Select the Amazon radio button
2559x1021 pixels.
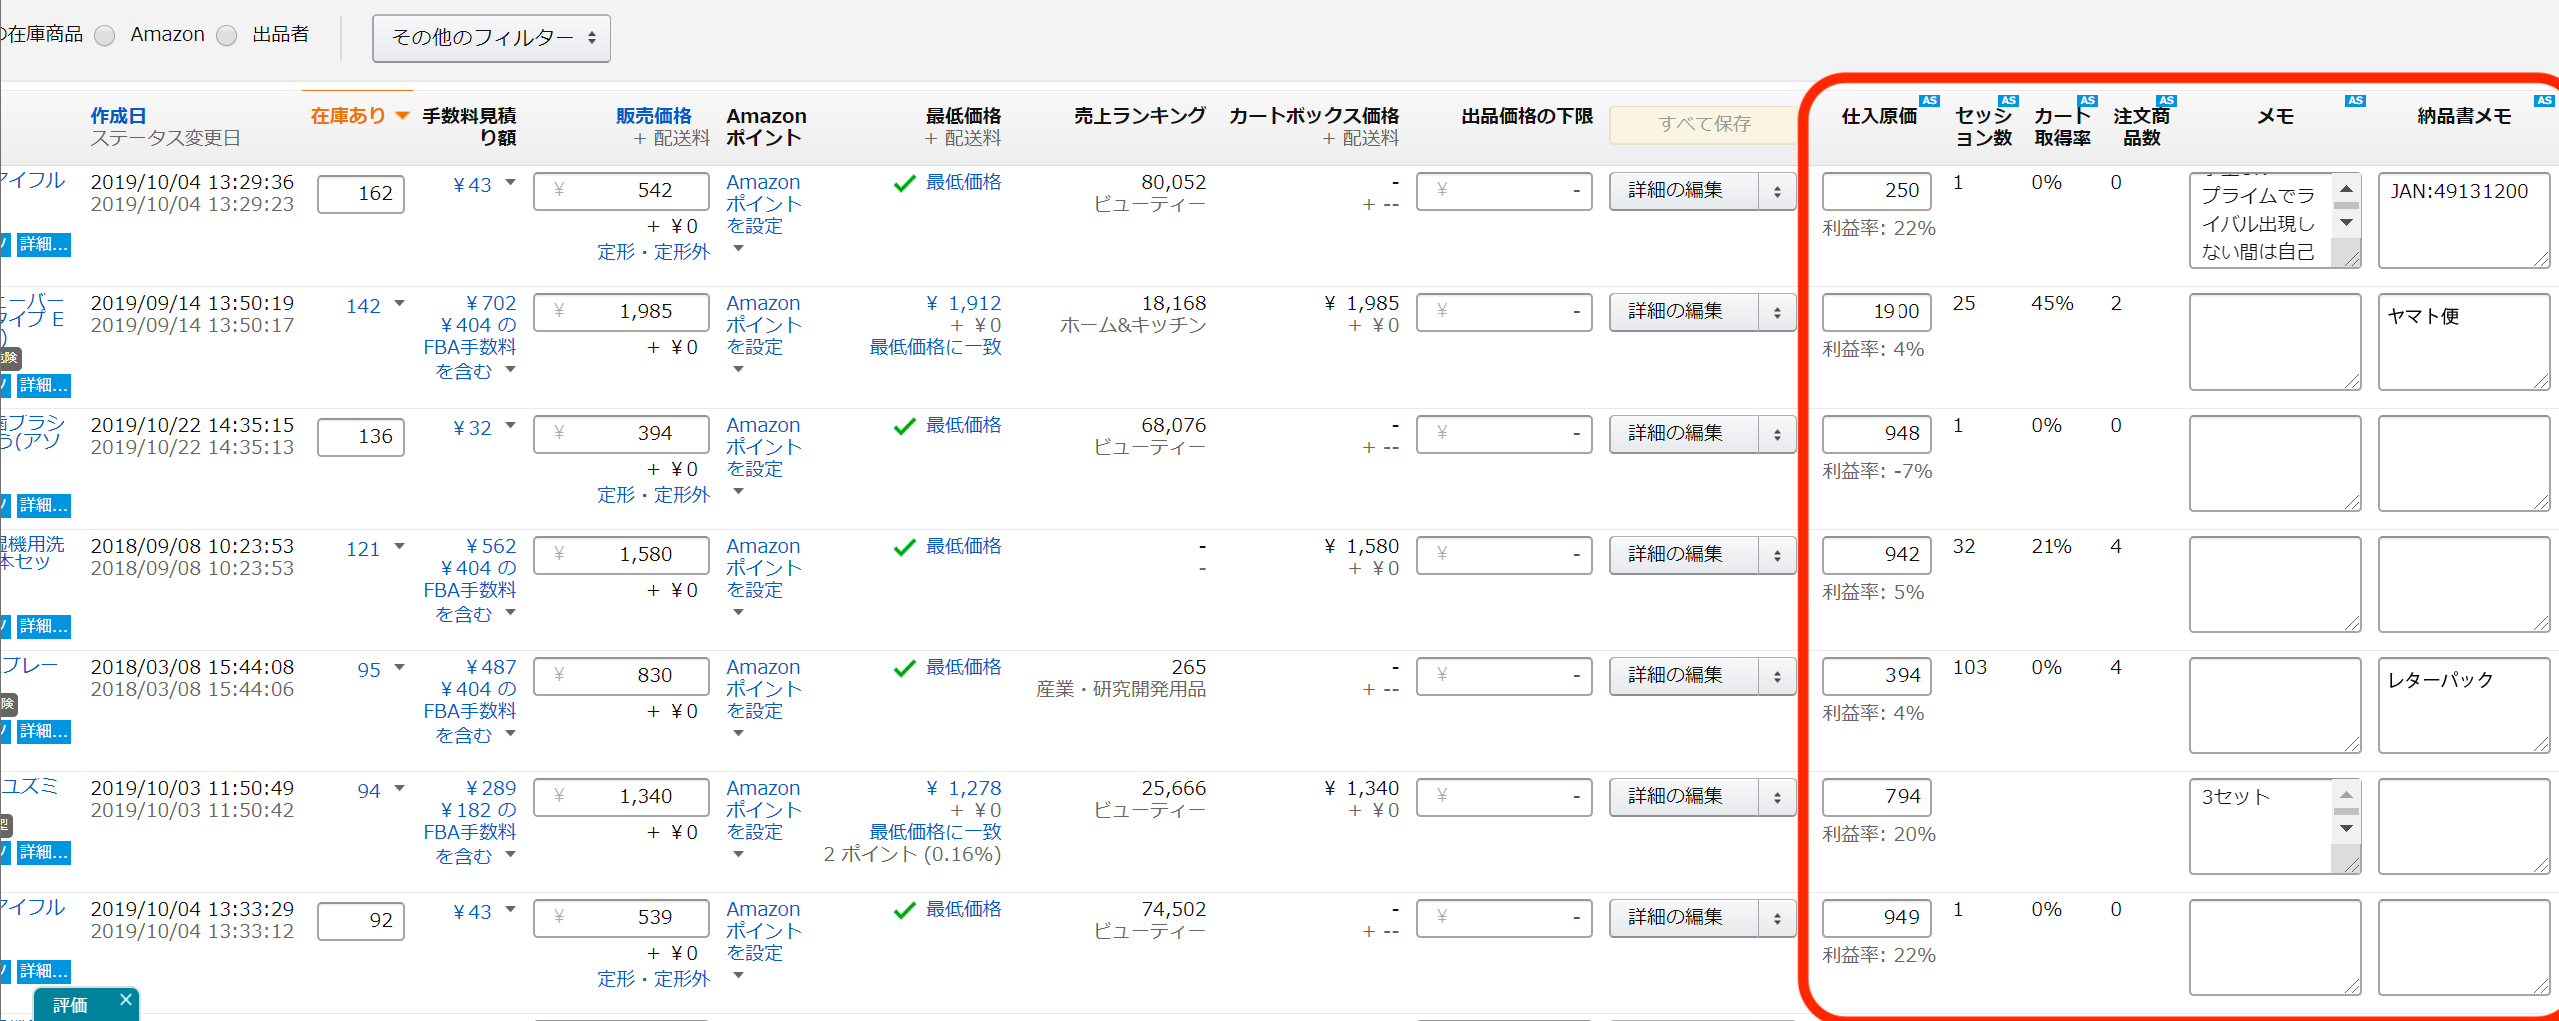[105, 36]
